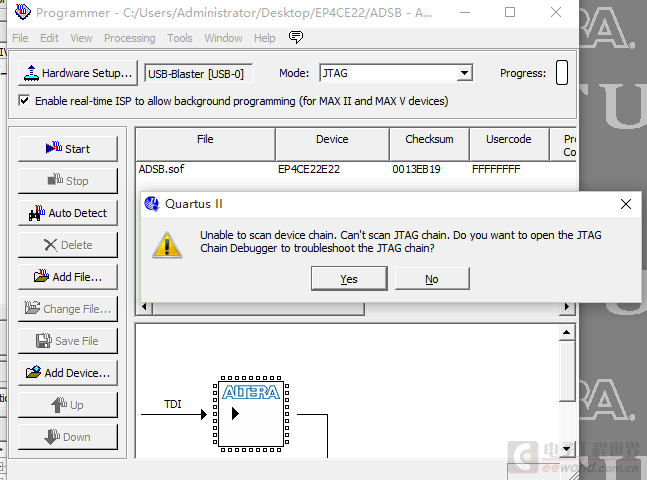647x480 pixels.
Task: Open the Add File dialog
Action: [68, 277]
